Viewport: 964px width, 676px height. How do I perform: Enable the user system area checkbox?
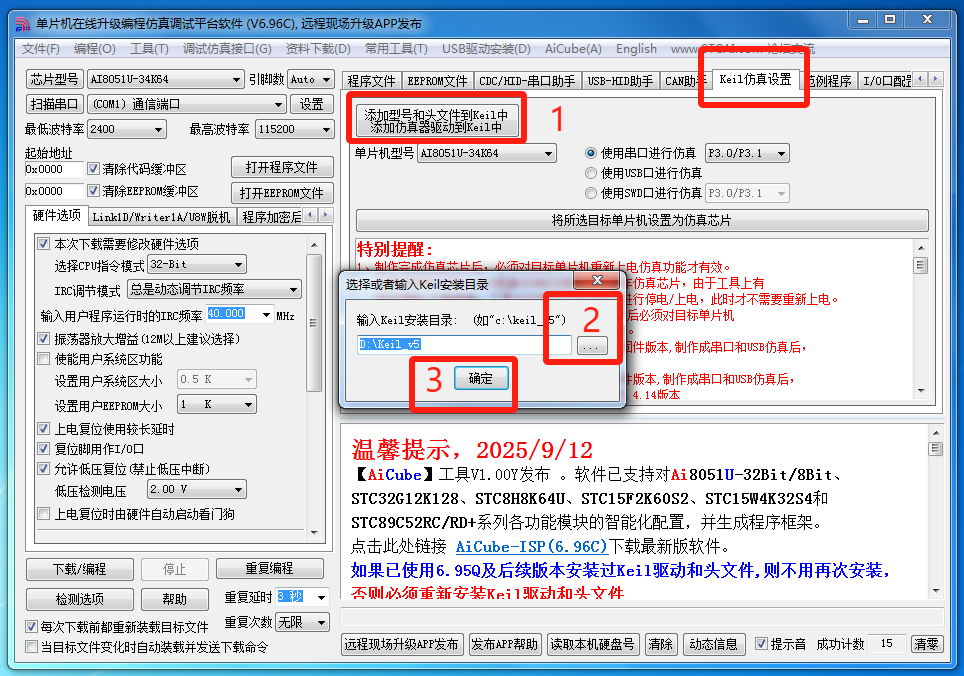(43, 359)
